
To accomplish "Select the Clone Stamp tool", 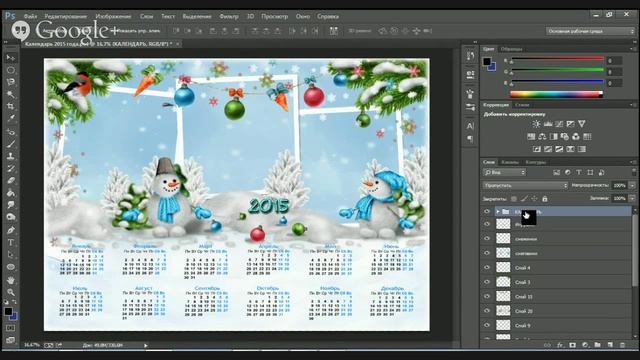I will (x=11, y=156).
